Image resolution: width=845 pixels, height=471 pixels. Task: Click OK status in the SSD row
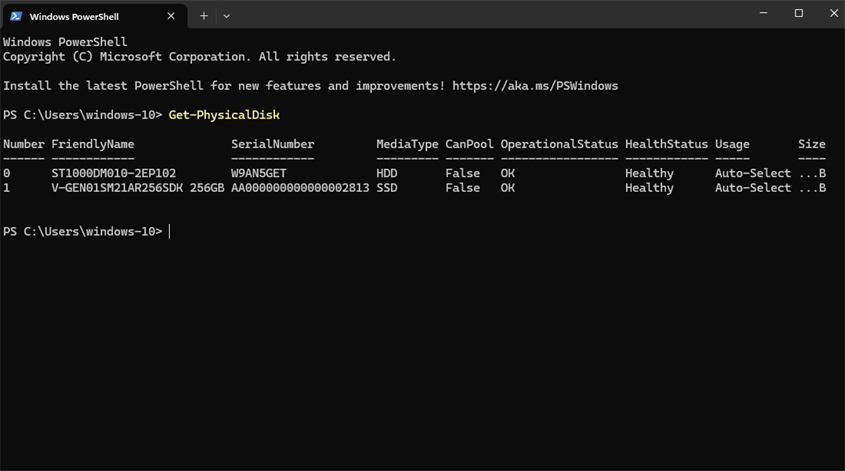click(x=508, y=188)
